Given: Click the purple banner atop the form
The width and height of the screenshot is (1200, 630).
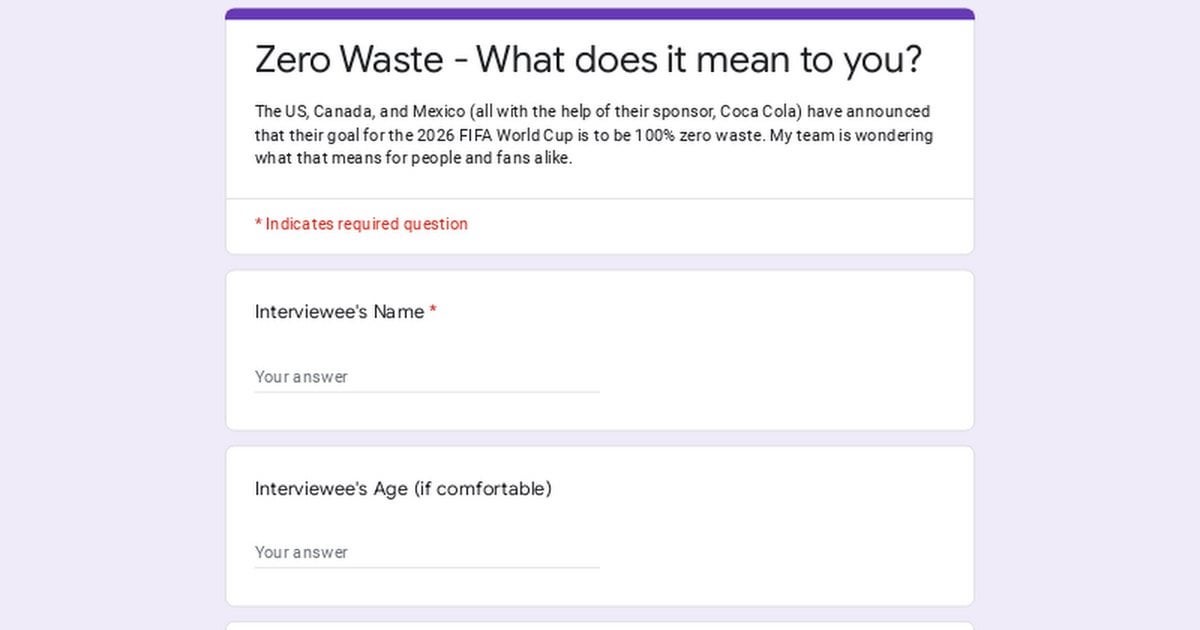Looking at the screenshot, I should [x=600, y=14].
